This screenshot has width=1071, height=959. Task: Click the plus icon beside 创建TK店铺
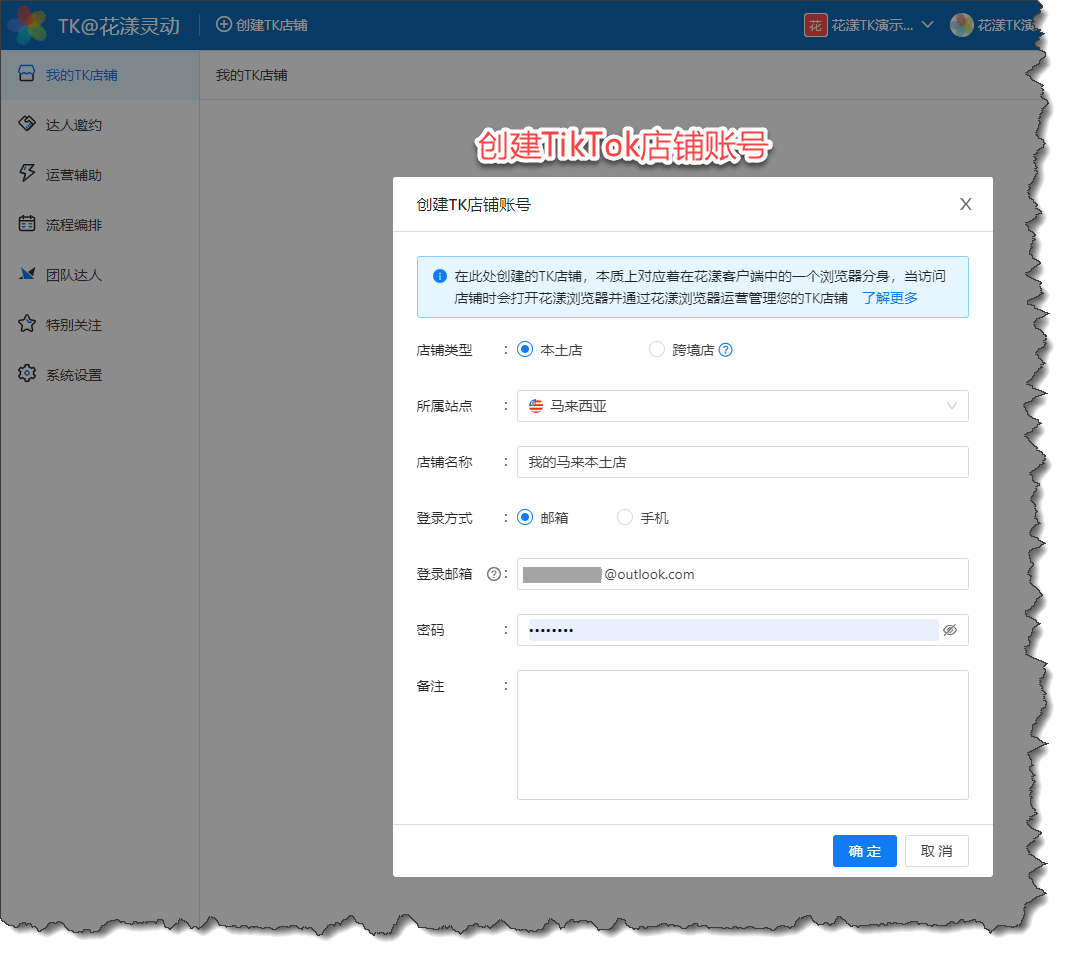pos(224,25)
